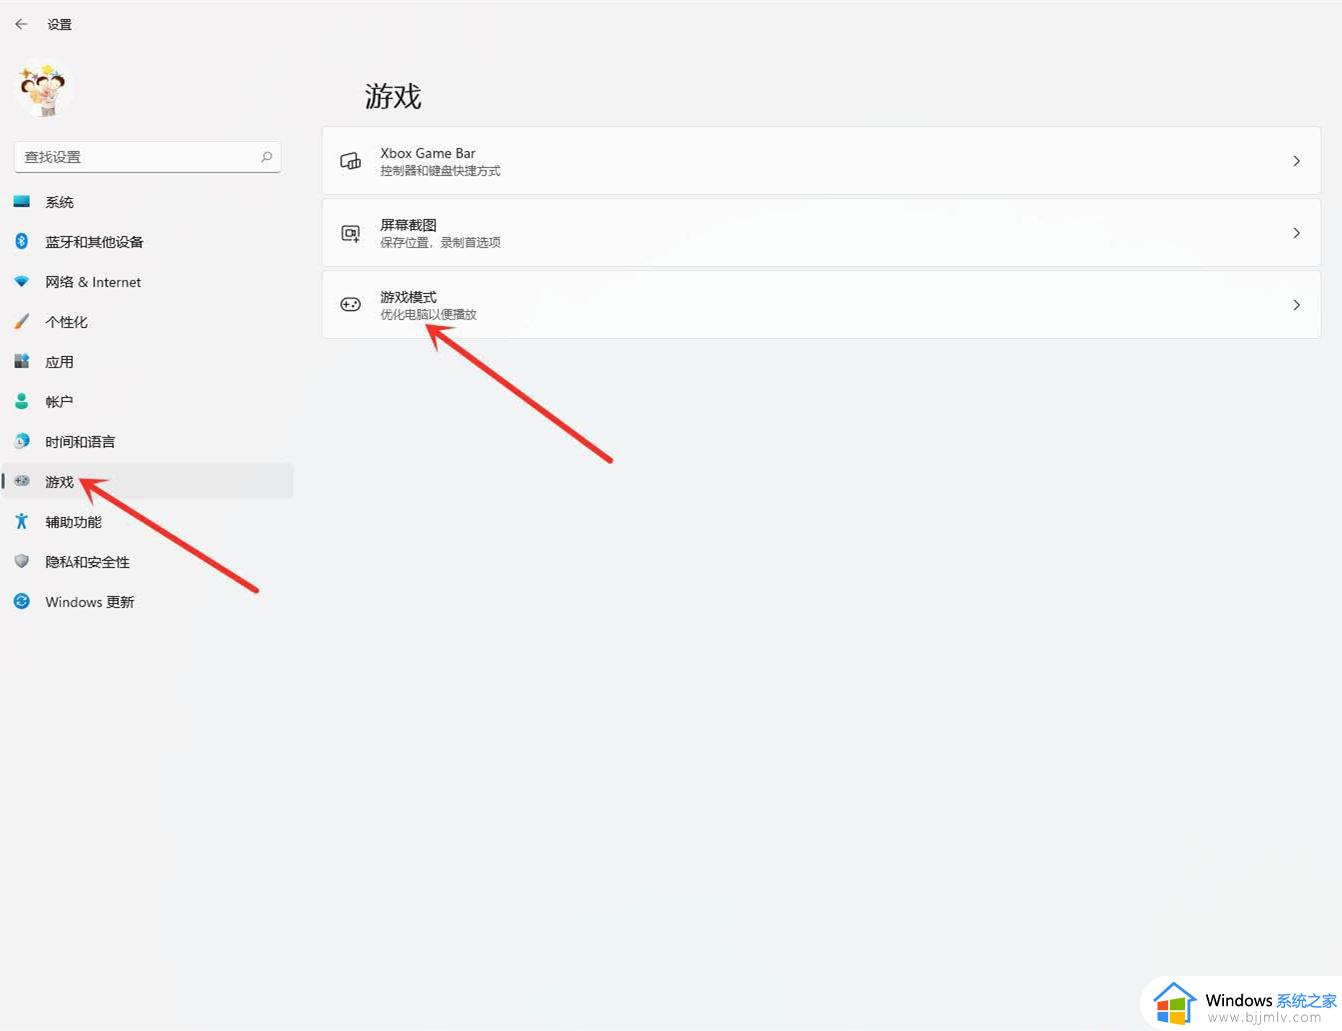Click the 个性化 paintbrush icon

click(22, 322)
